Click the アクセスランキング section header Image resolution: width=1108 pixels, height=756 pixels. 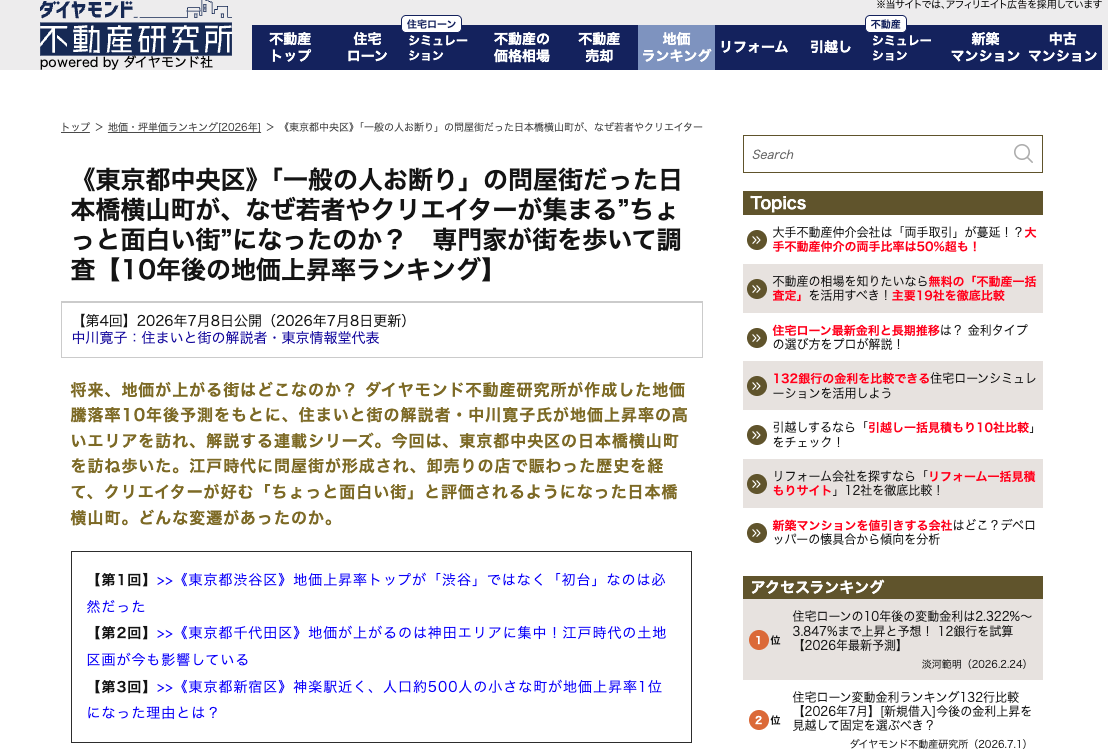coord(892,587)
